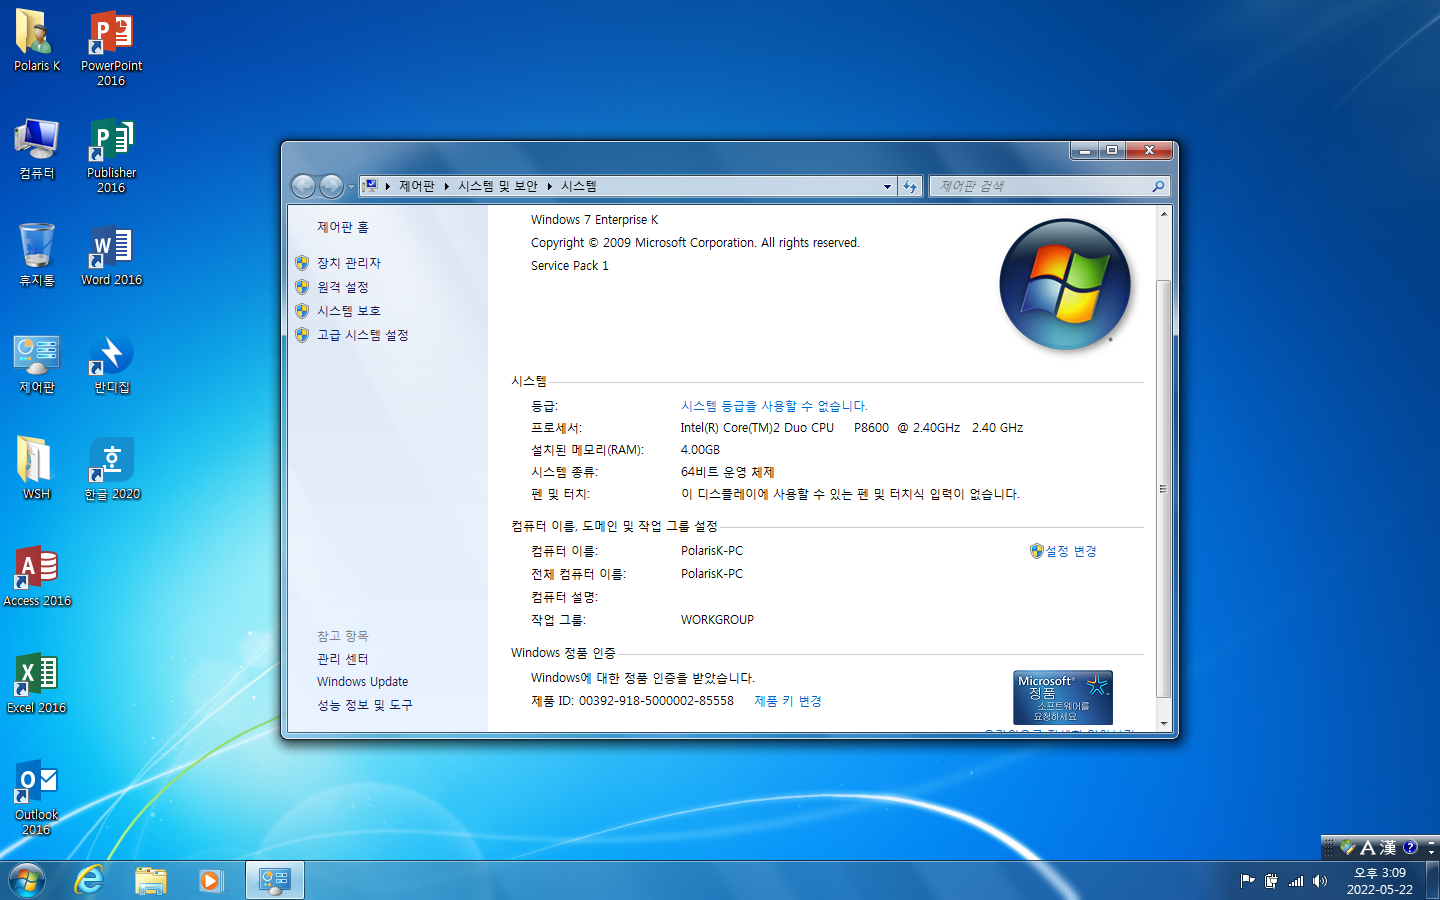The image size is (1440, 900).
Task: Open the 휴지통 recycle bin icon
Action: click(36, 256)
